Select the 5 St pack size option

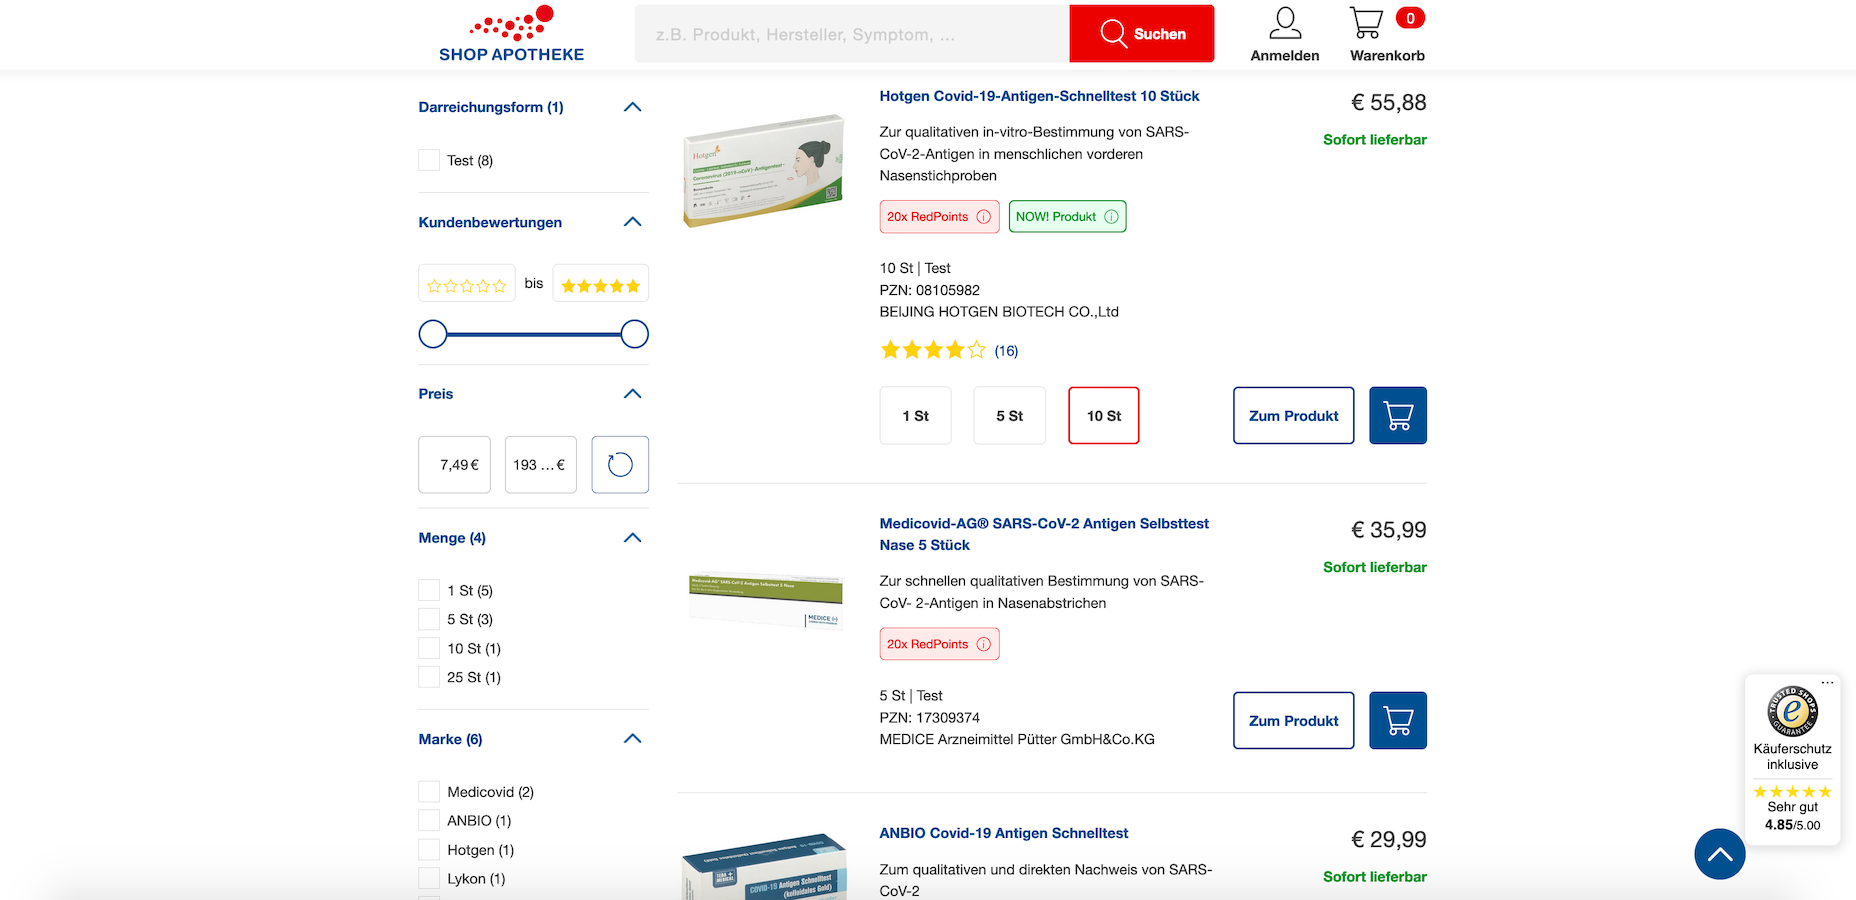tap(1009, 416)
